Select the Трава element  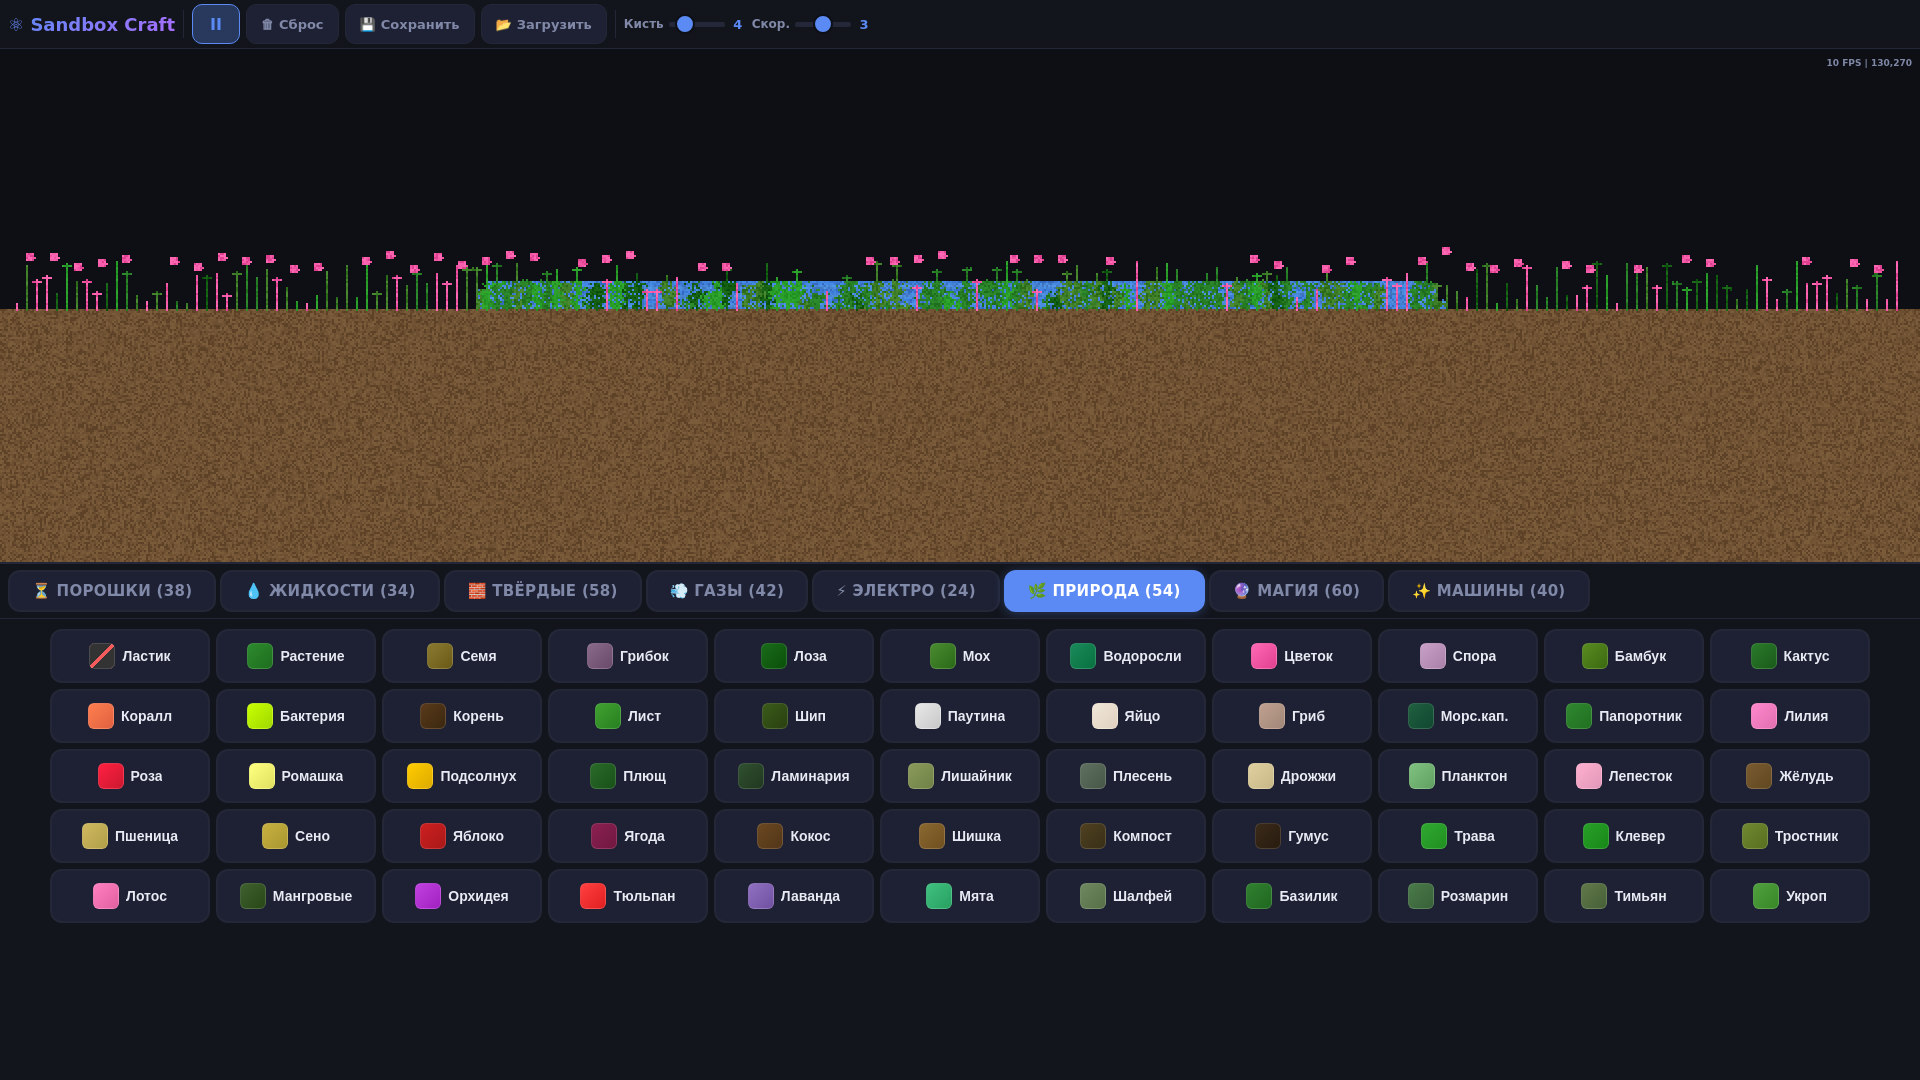point(1458,836)
